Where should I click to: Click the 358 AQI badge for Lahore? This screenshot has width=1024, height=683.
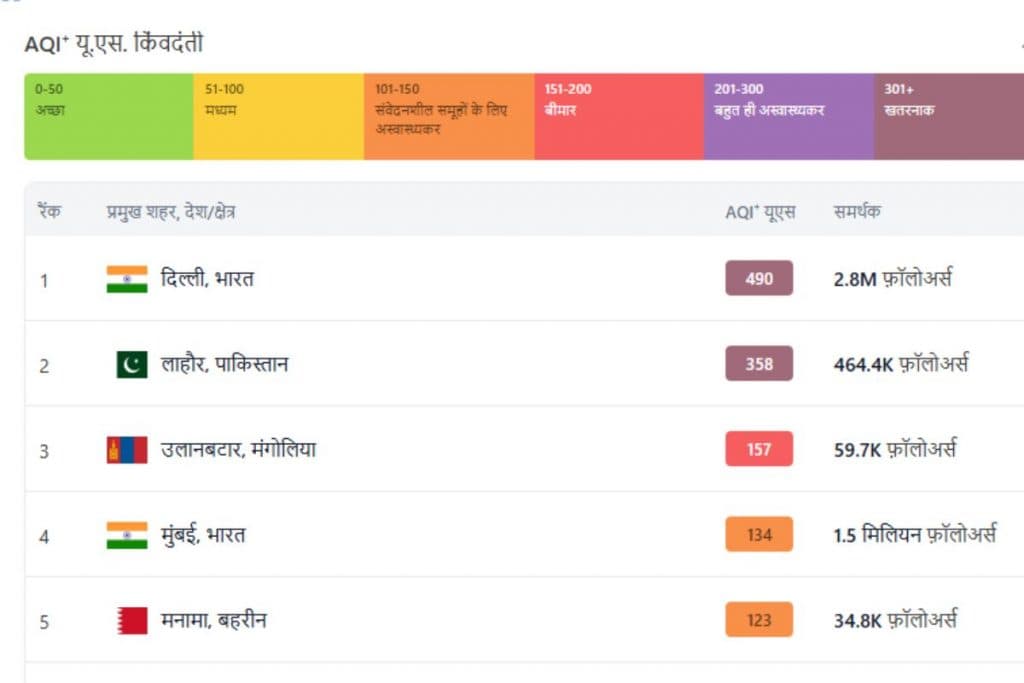tap(759, 364)
